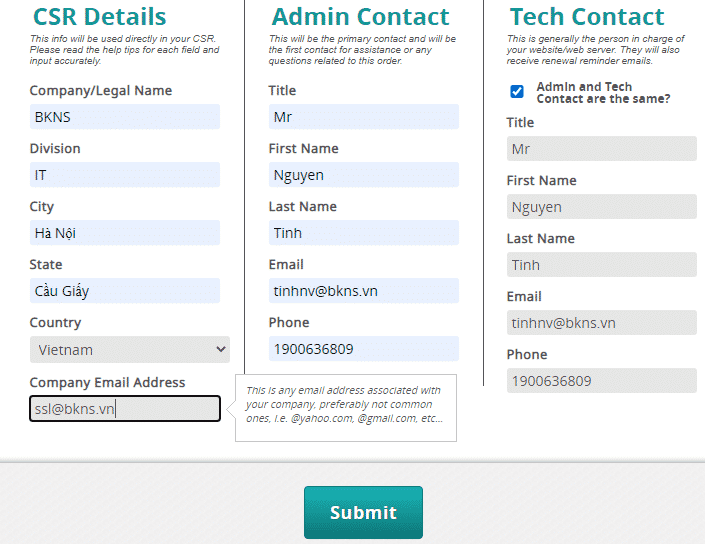Select Tech Contact Last Name field
Viewport: 705px width, 544px height.
602,265
